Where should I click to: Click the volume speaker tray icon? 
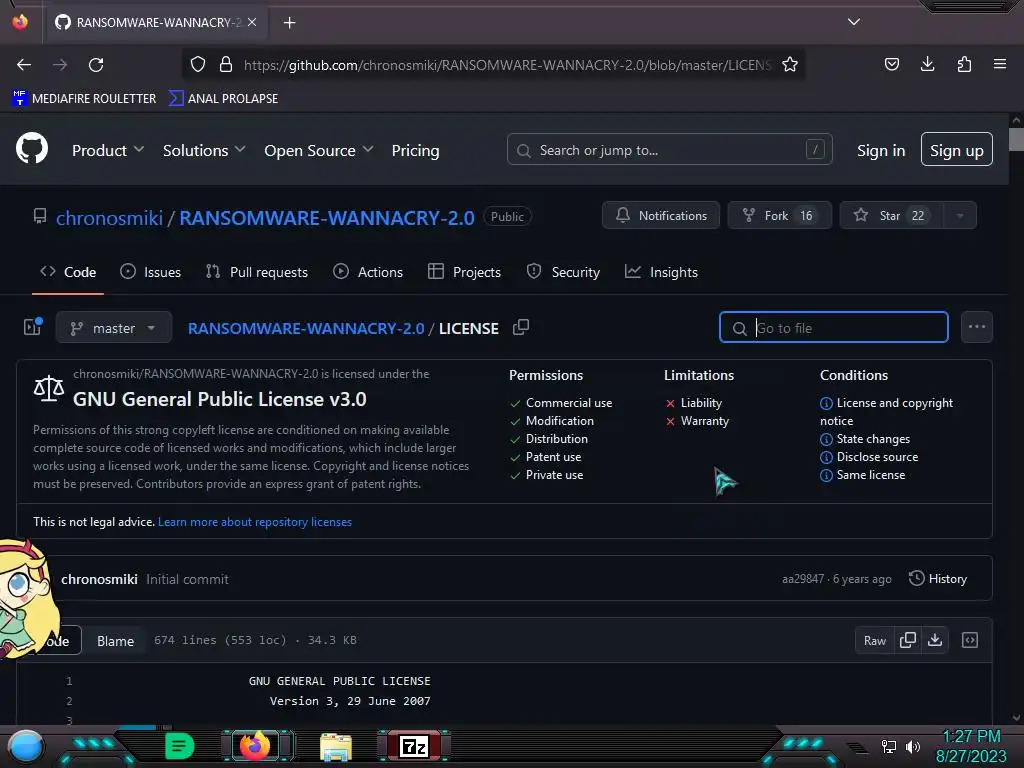click(x=913, y=747)
